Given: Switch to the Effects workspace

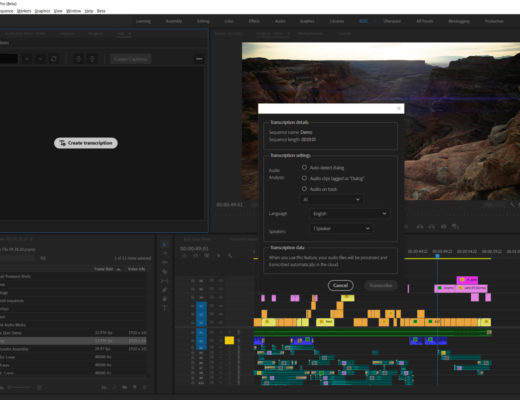Looking at the screenshot, I should pos(254,21).
